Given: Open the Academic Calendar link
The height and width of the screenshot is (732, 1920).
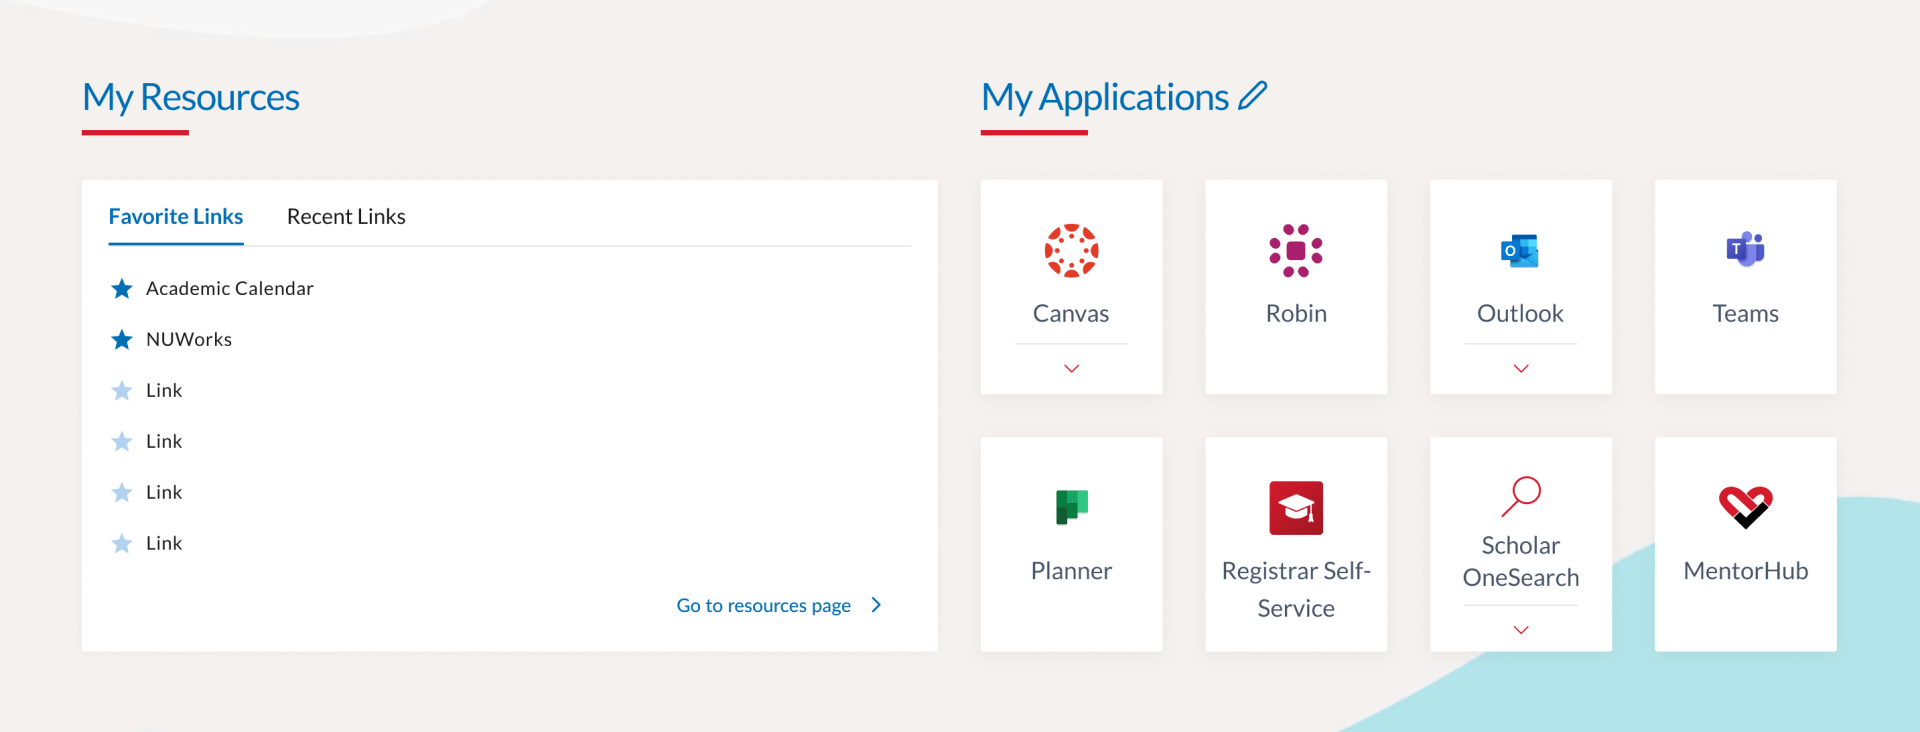Looking at the screenshot, I should pos(230,289).
